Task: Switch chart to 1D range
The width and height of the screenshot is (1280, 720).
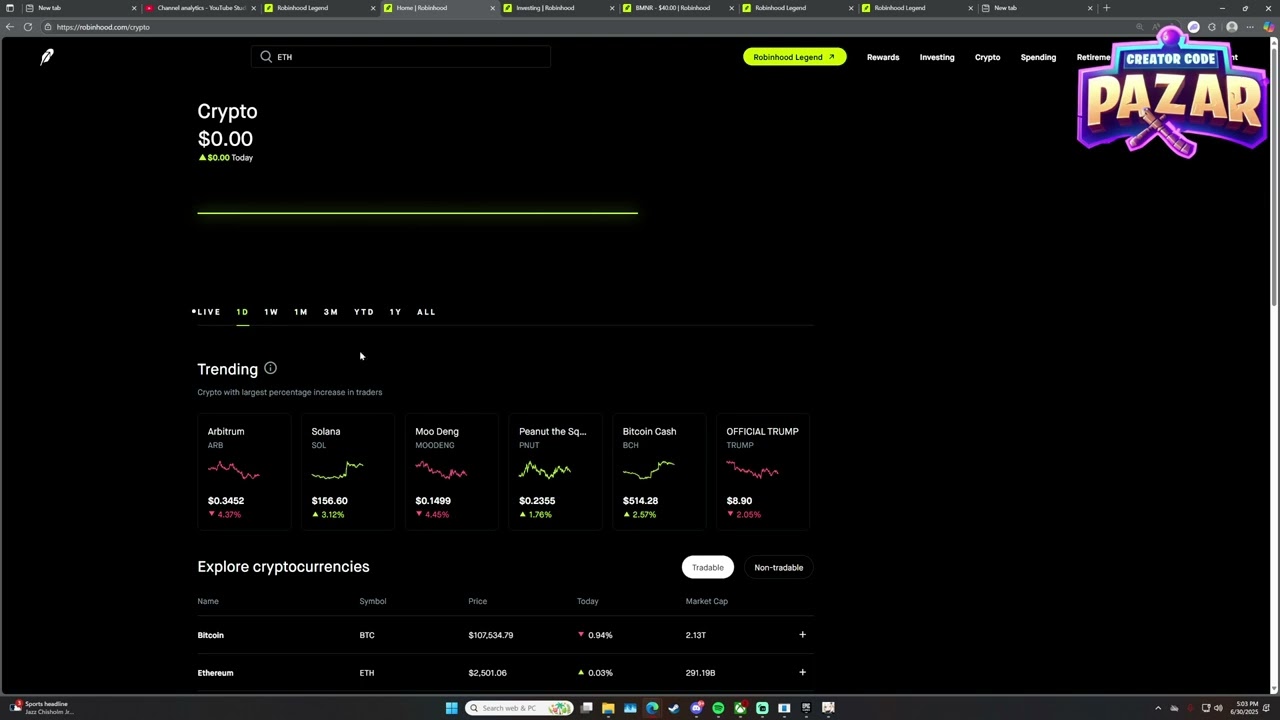Action: 242,312
